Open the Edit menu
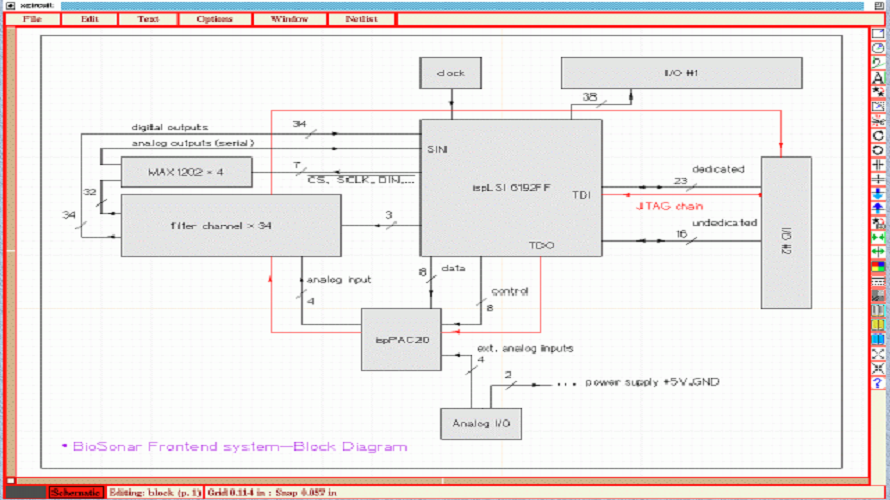 [90, 19]
